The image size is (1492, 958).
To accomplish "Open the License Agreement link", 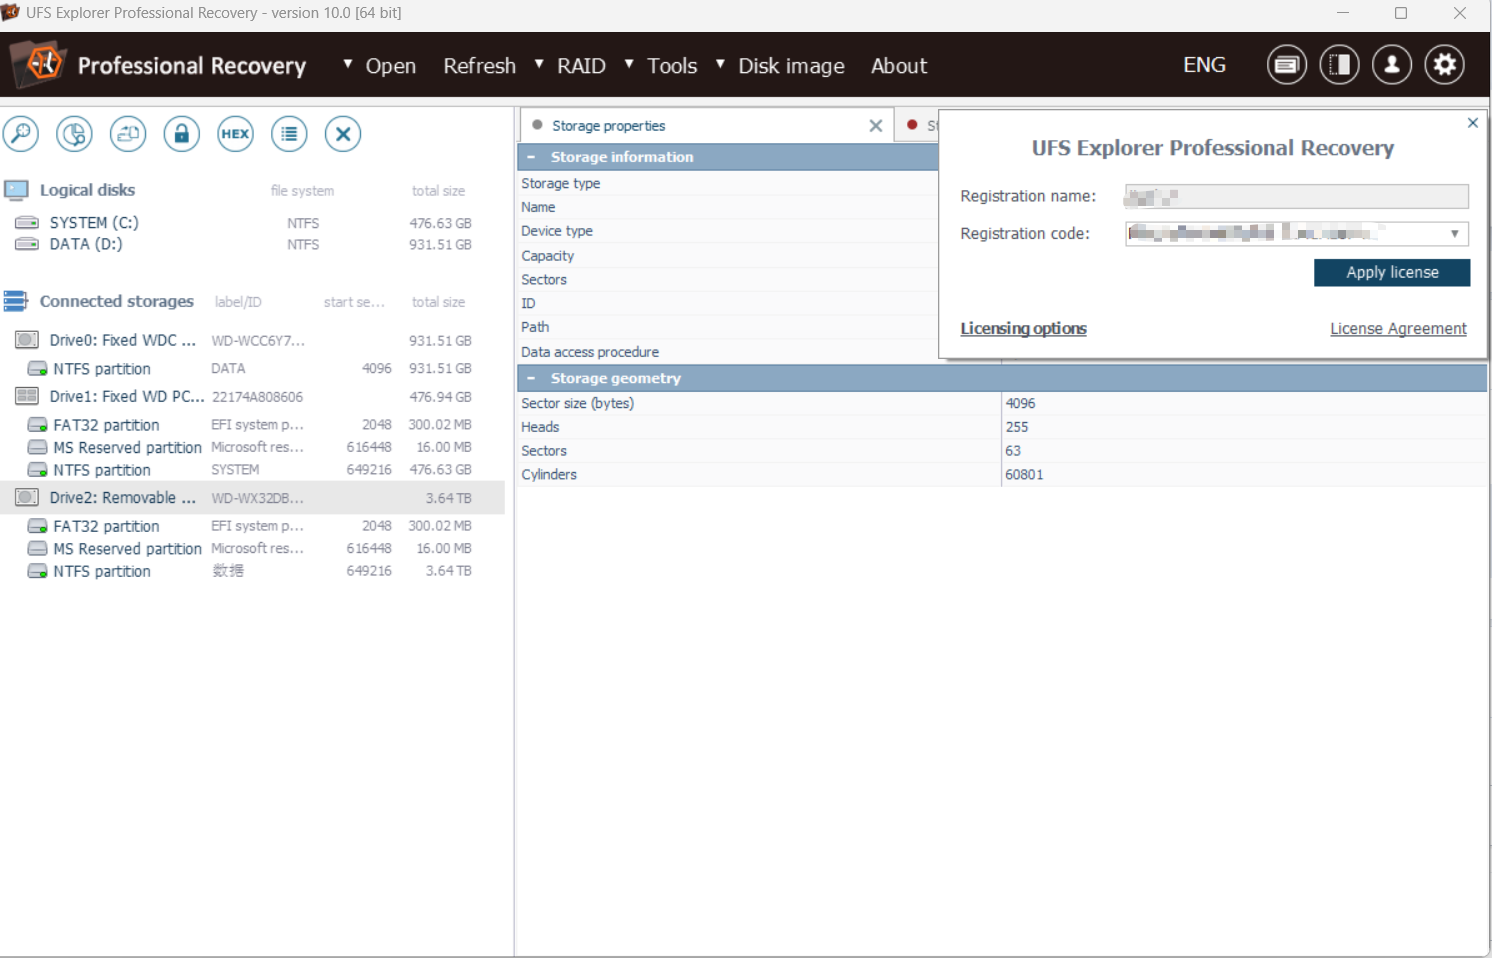I will 1398,328.
